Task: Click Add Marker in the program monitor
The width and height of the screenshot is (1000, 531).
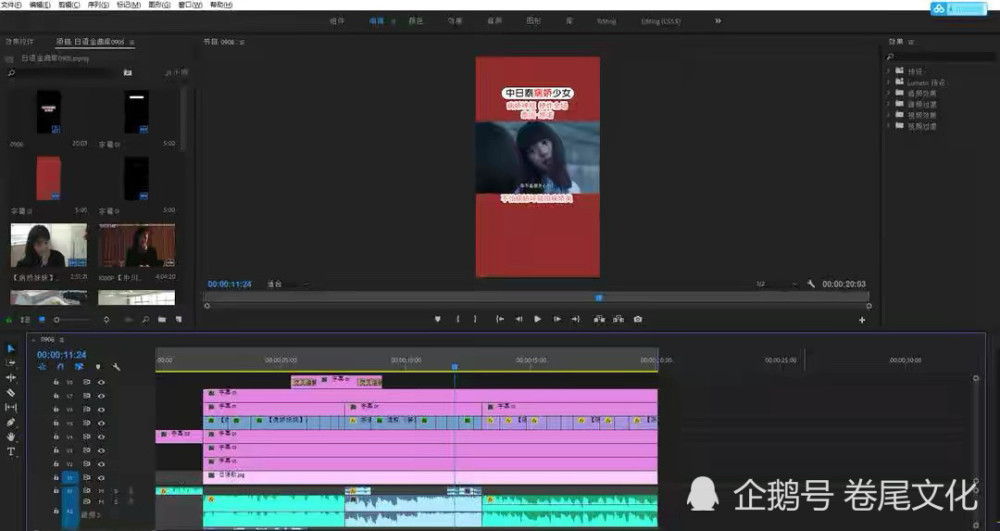Action: tap(438, 319)
